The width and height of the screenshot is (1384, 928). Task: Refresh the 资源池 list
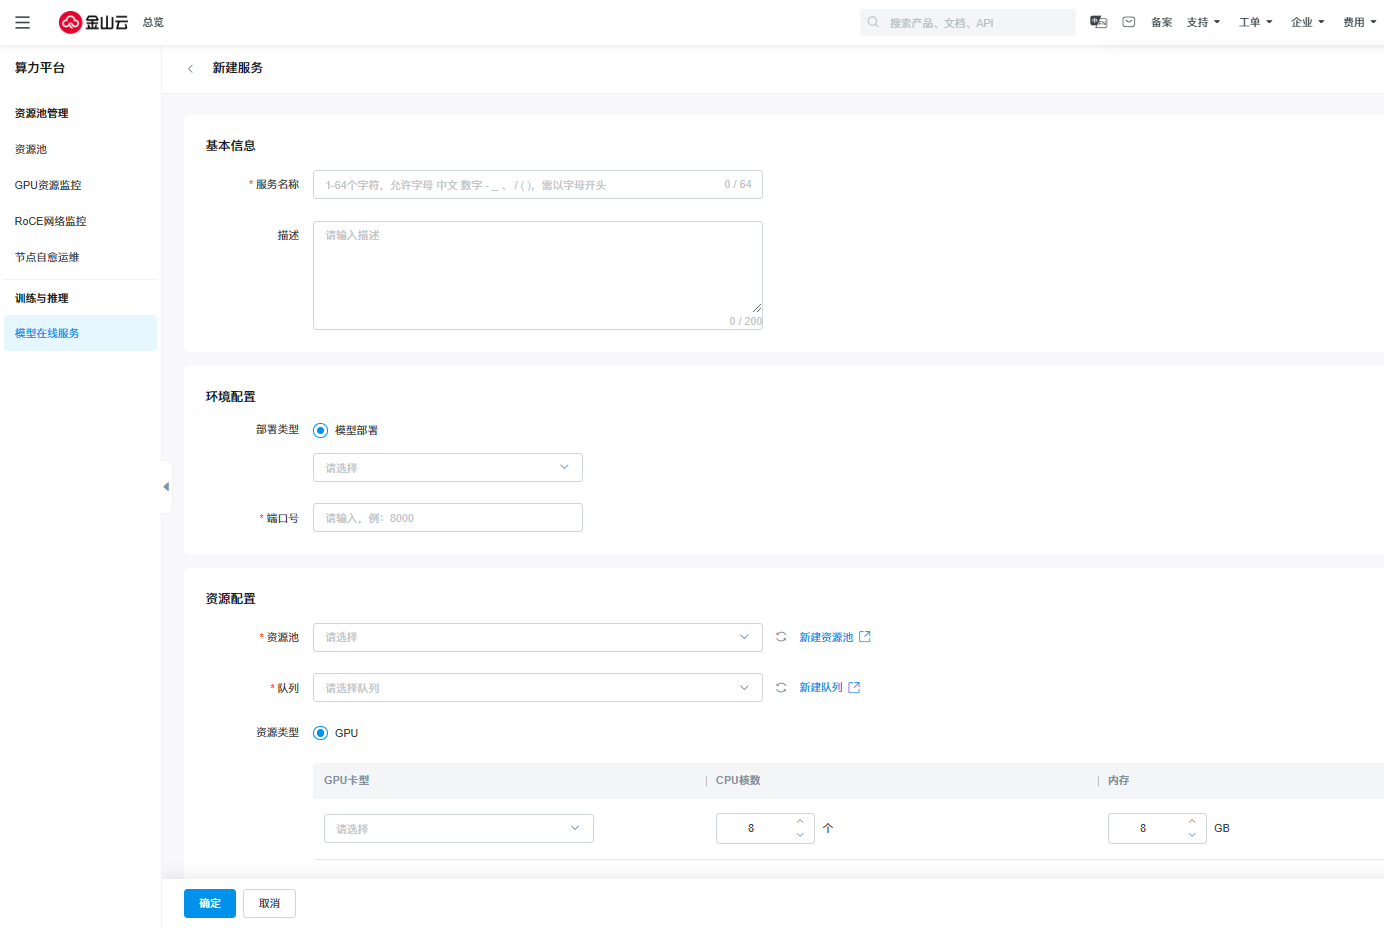(781, 637)
